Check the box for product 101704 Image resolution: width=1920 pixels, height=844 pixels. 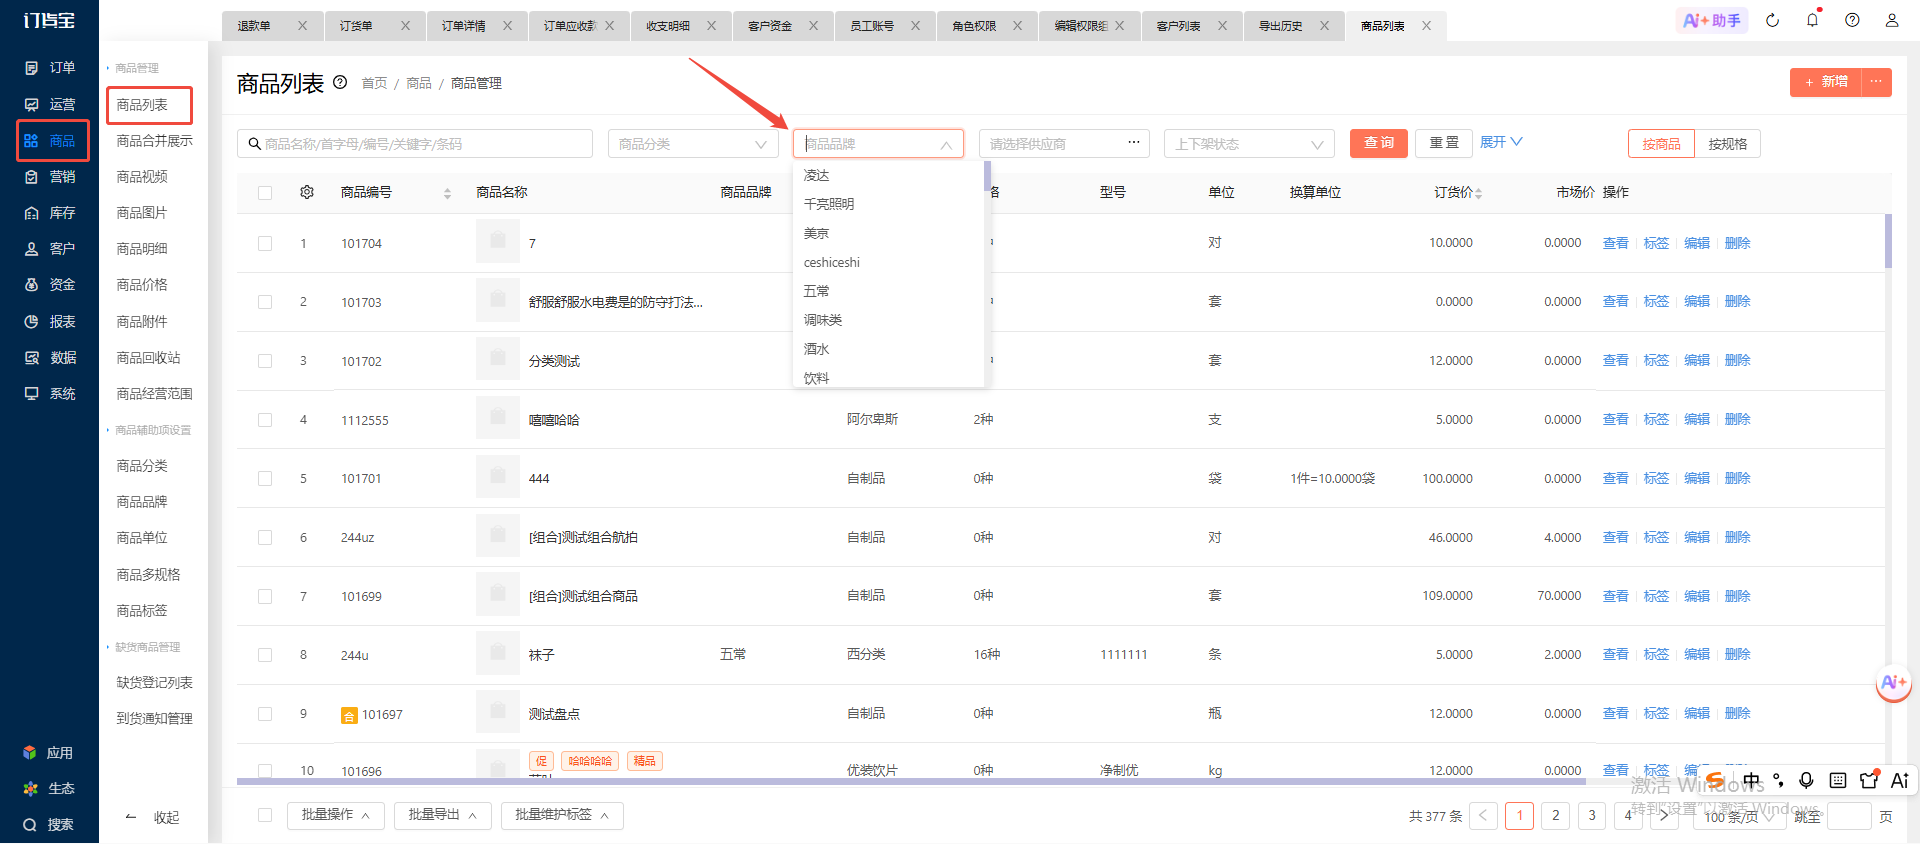265,243
